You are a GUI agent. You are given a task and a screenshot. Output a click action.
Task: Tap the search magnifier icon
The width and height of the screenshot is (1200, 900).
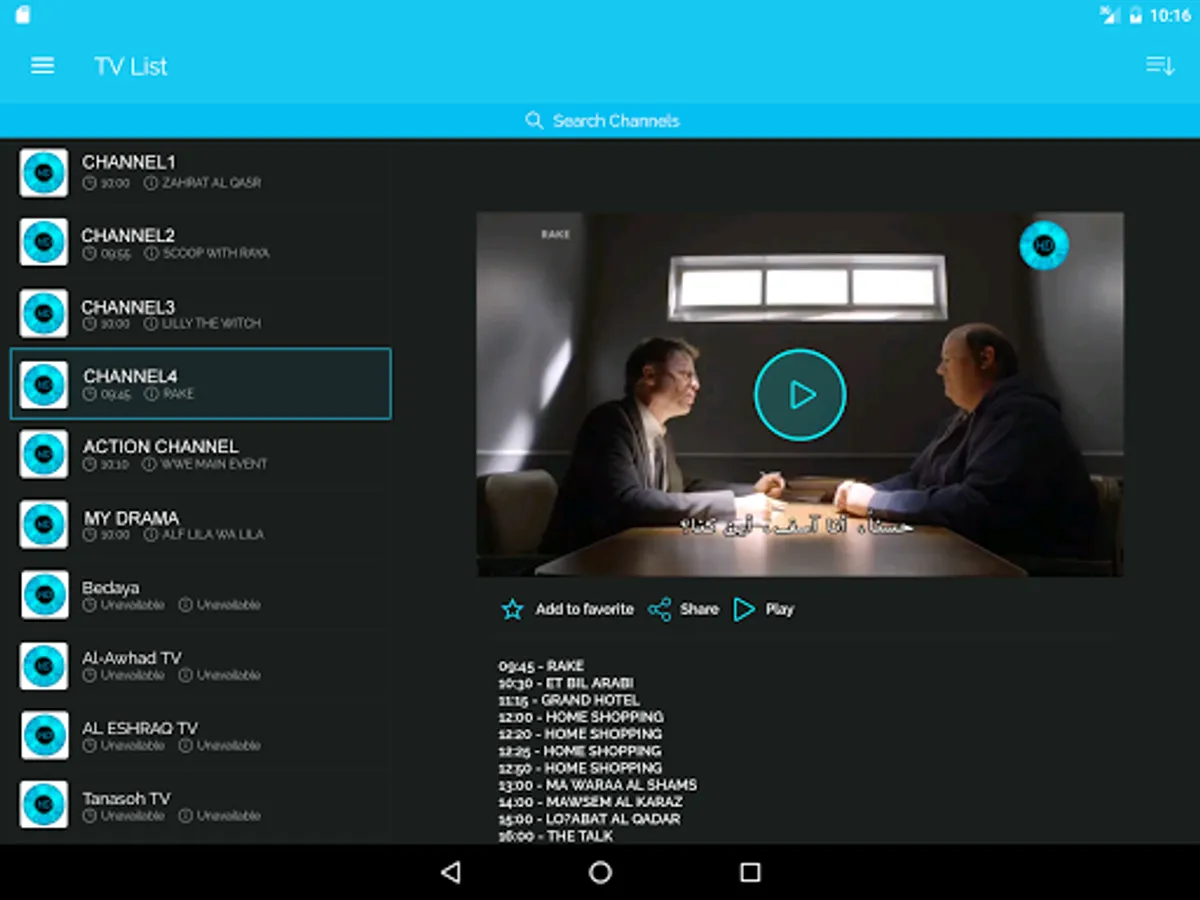pyautogui.click(x=534, y=121)
